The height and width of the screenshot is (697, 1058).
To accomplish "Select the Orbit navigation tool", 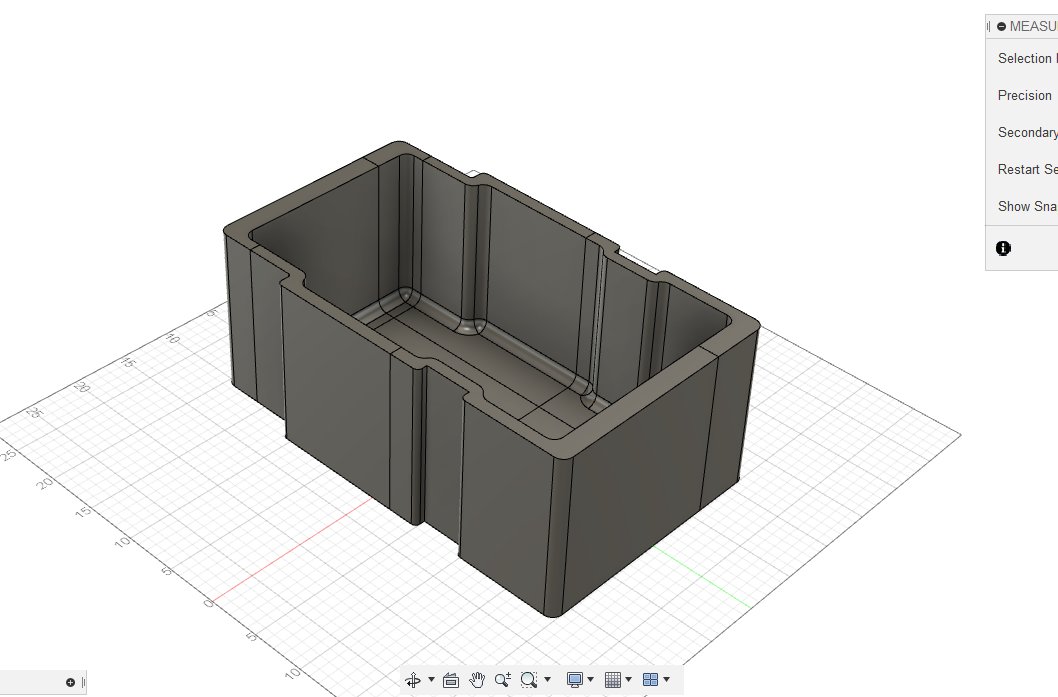I will (x=413, y=680).
